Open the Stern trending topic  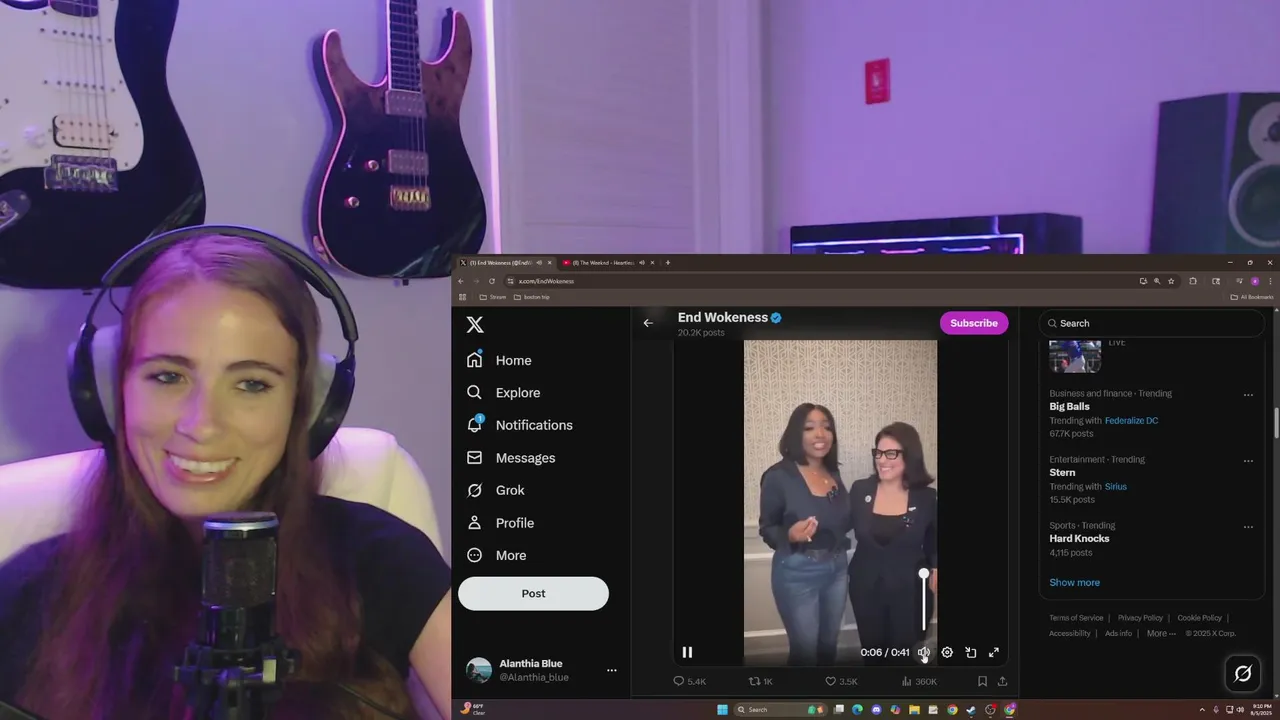(x=1062, y=473)
